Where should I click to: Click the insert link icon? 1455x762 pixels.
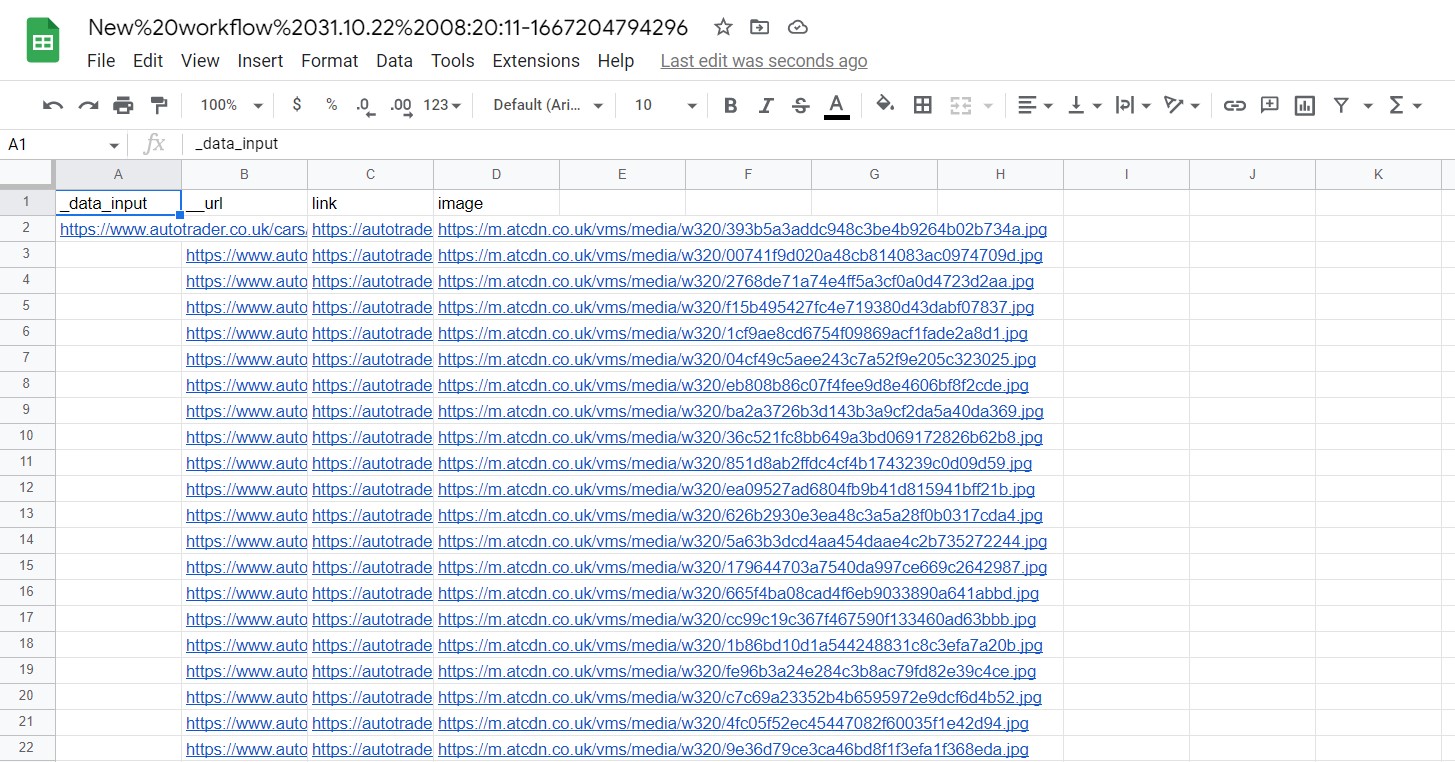click(1235, 105)
